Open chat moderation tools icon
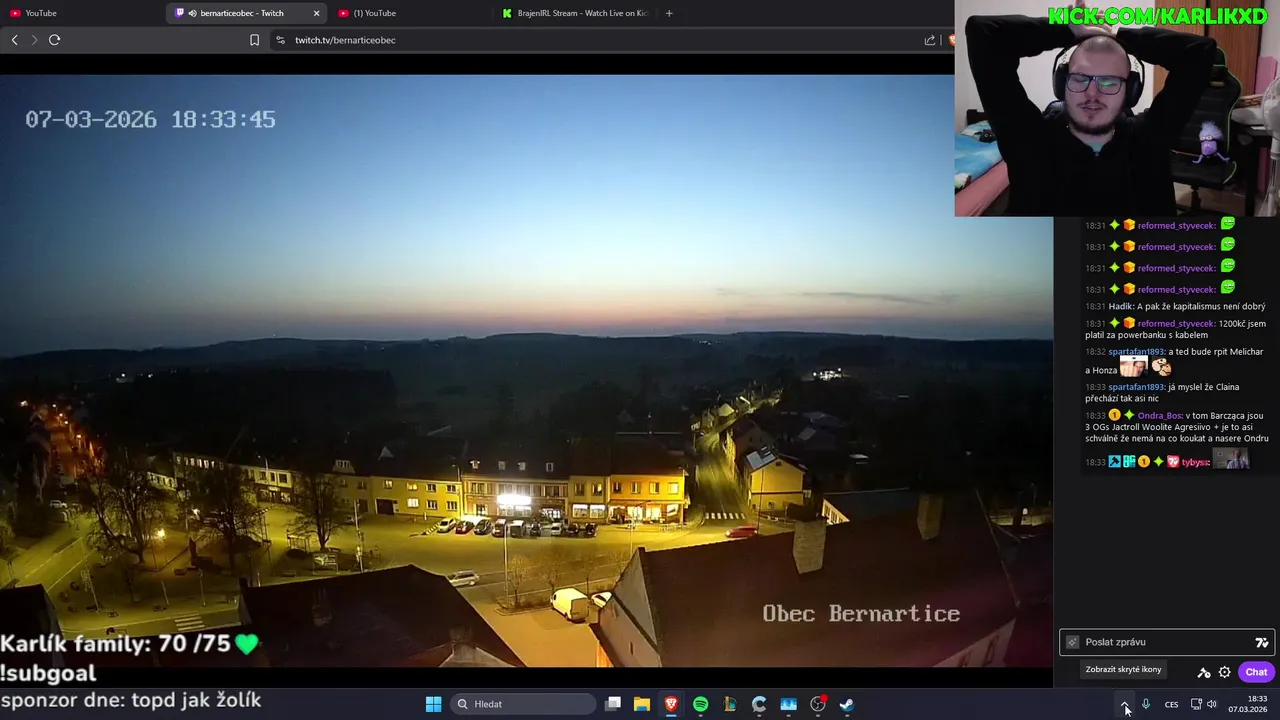1280x720 pixels. pyautogui.click(x=1204, y=672)
